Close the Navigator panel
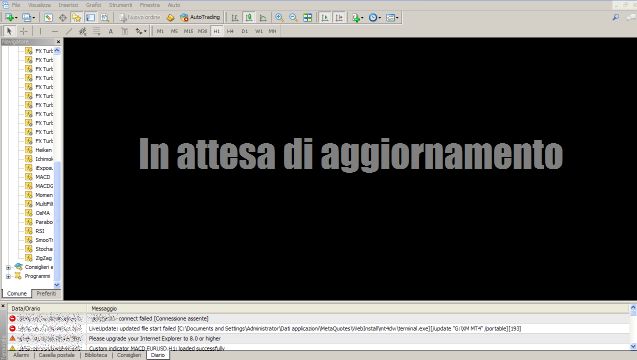Image resolution: width=637 pixels, height=360 pixels. (58, 42)
